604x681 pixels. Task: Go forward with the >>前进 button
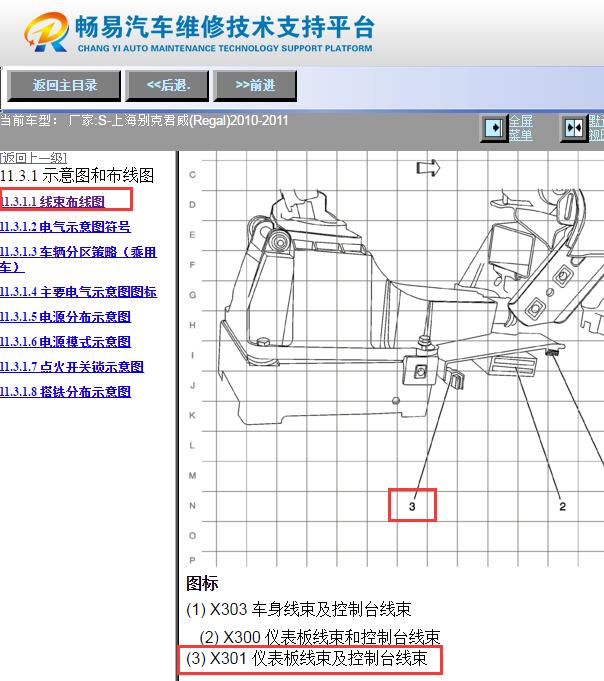(255, 86)
